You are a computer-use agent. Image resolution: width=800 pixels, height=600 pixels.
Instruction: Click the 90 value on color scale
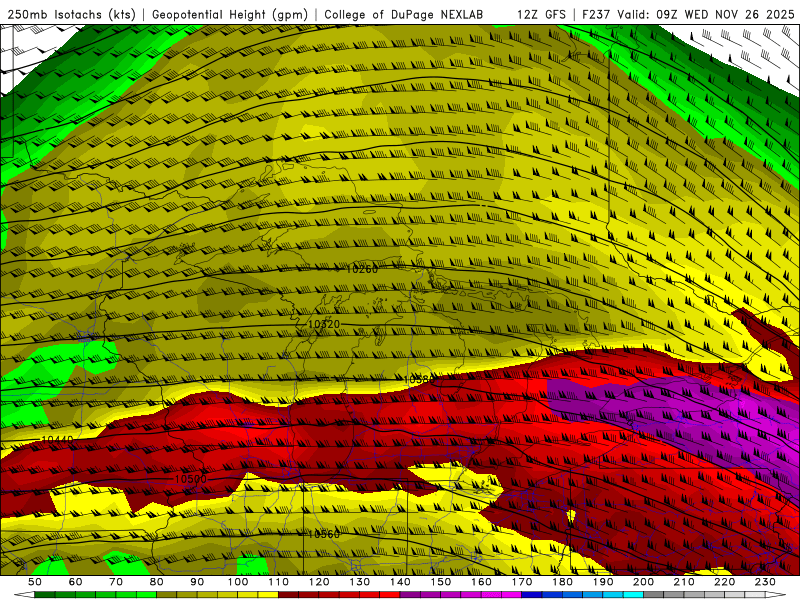197,582
